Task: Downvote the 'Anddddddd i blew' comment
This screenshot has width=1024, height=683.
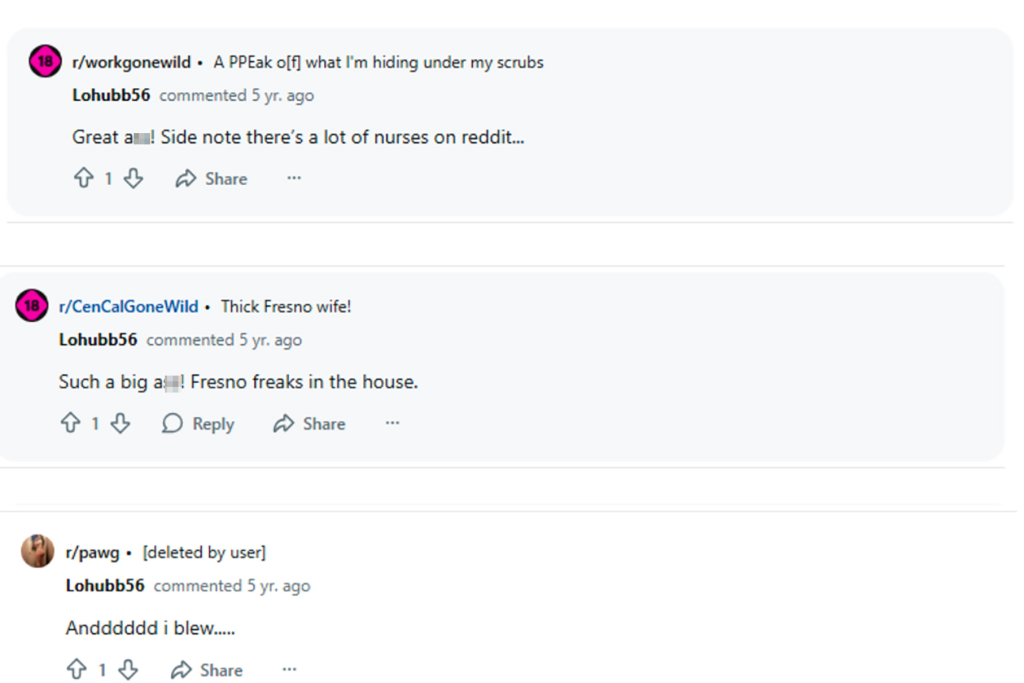Action: 127,670
